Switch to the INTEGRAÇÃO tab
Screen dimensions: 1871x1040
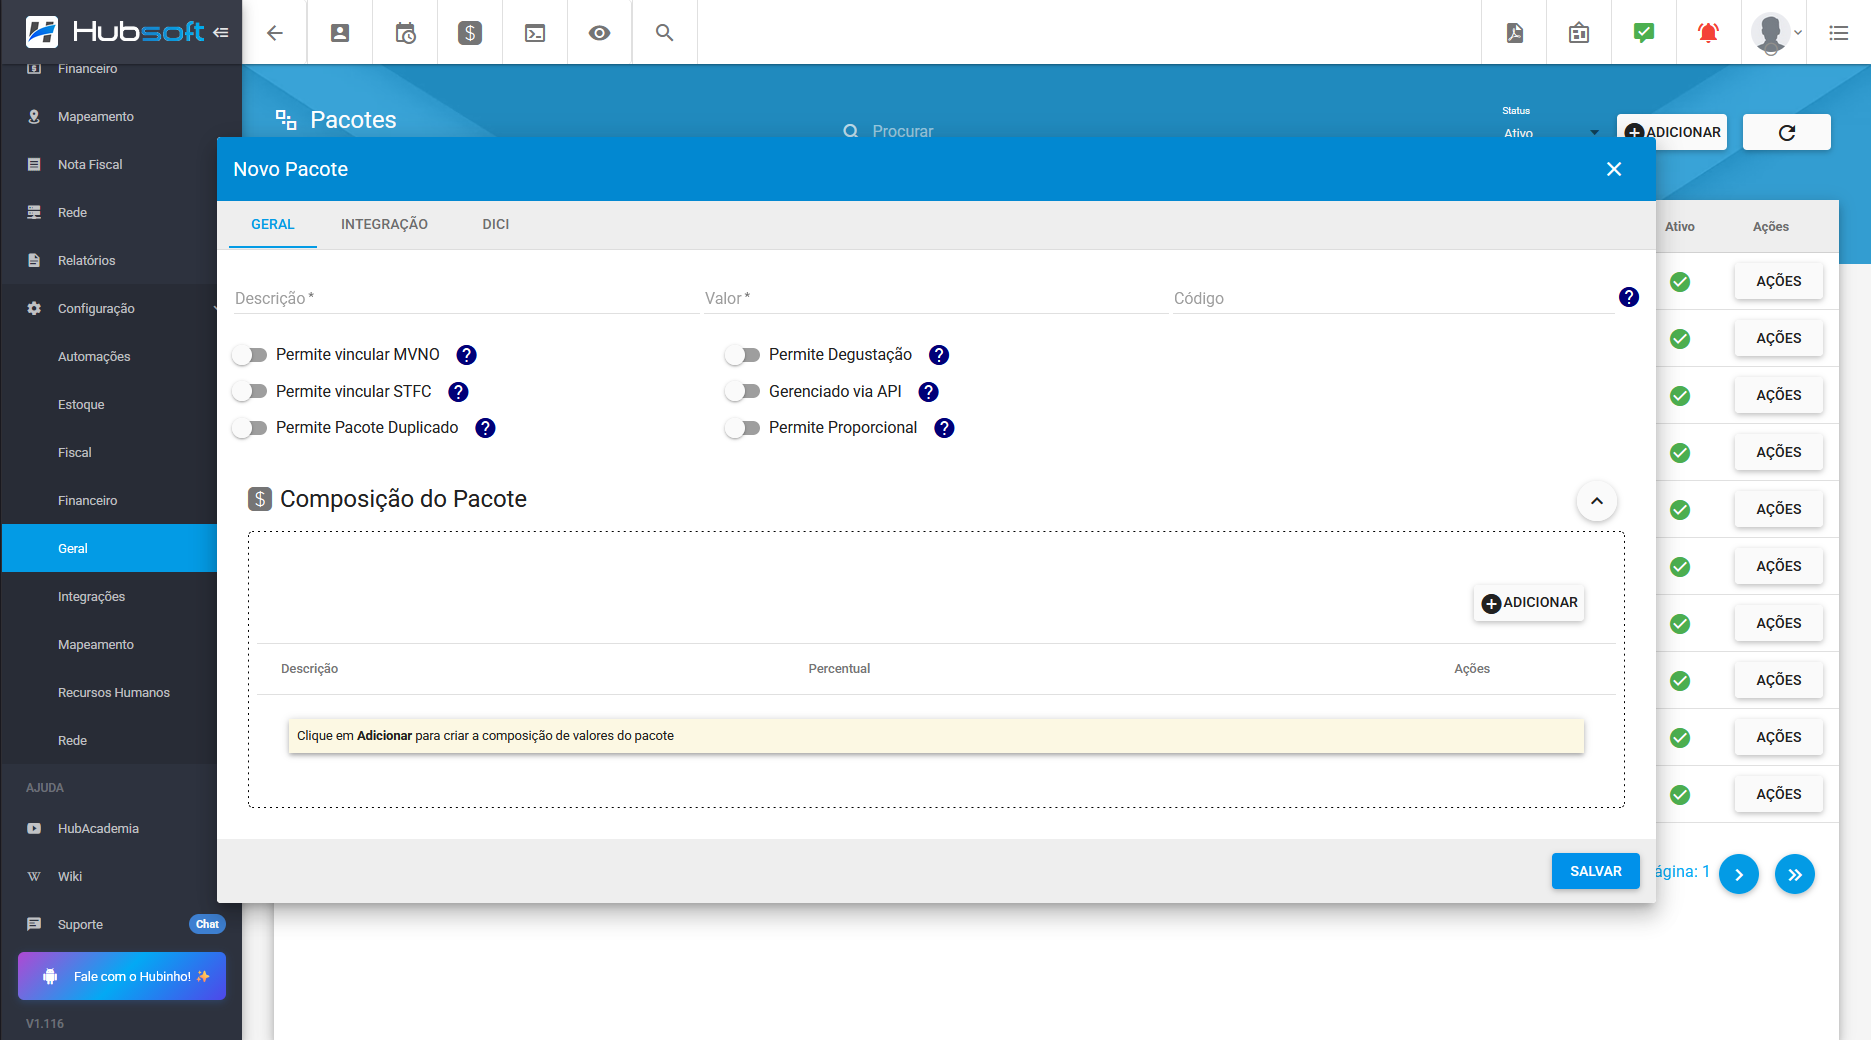(x=384, y=224)
